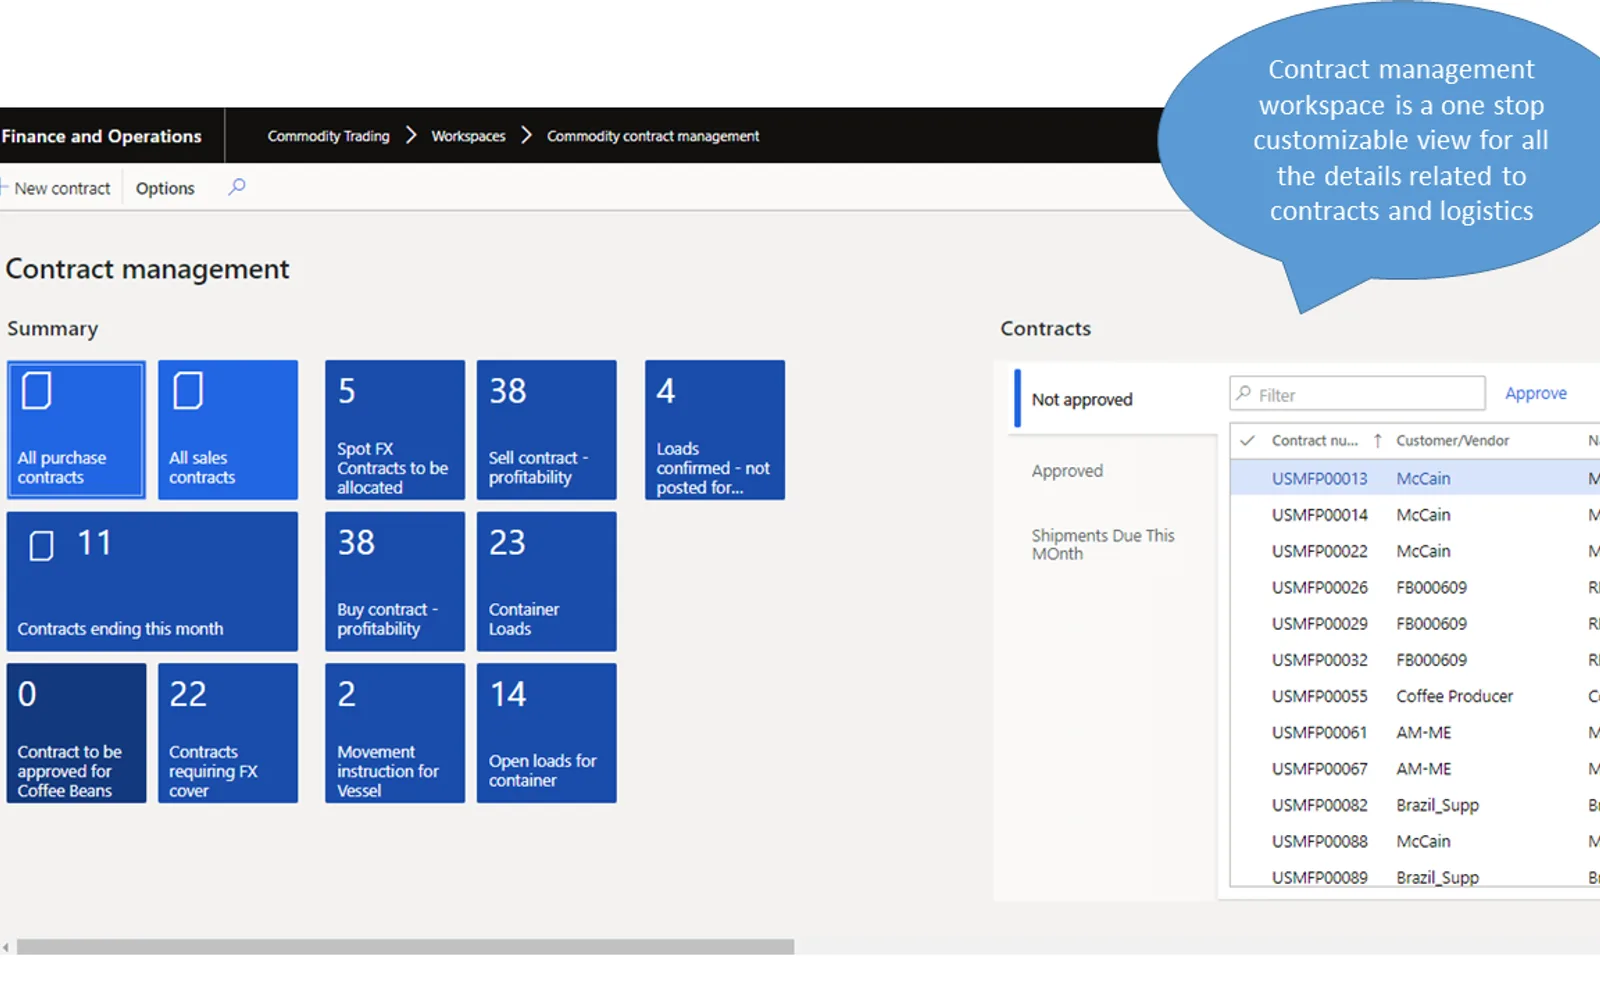Open Contracts ending this month tile
Image resolution: width=1600 pixels, height=1000 pixels.
click(x=152, y=581)
